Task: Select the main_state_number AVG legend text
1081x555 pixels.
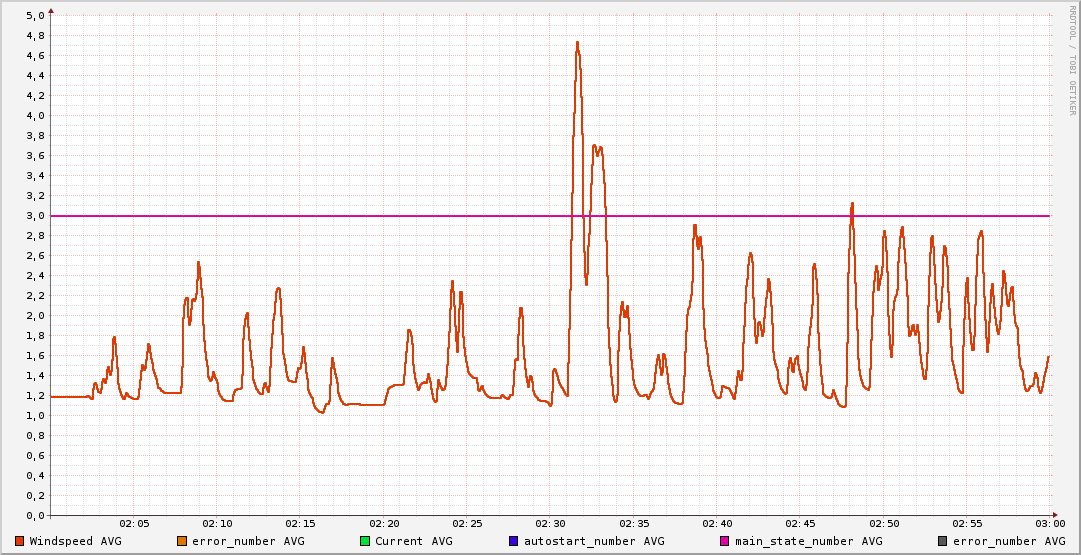Action: [808, 541]
